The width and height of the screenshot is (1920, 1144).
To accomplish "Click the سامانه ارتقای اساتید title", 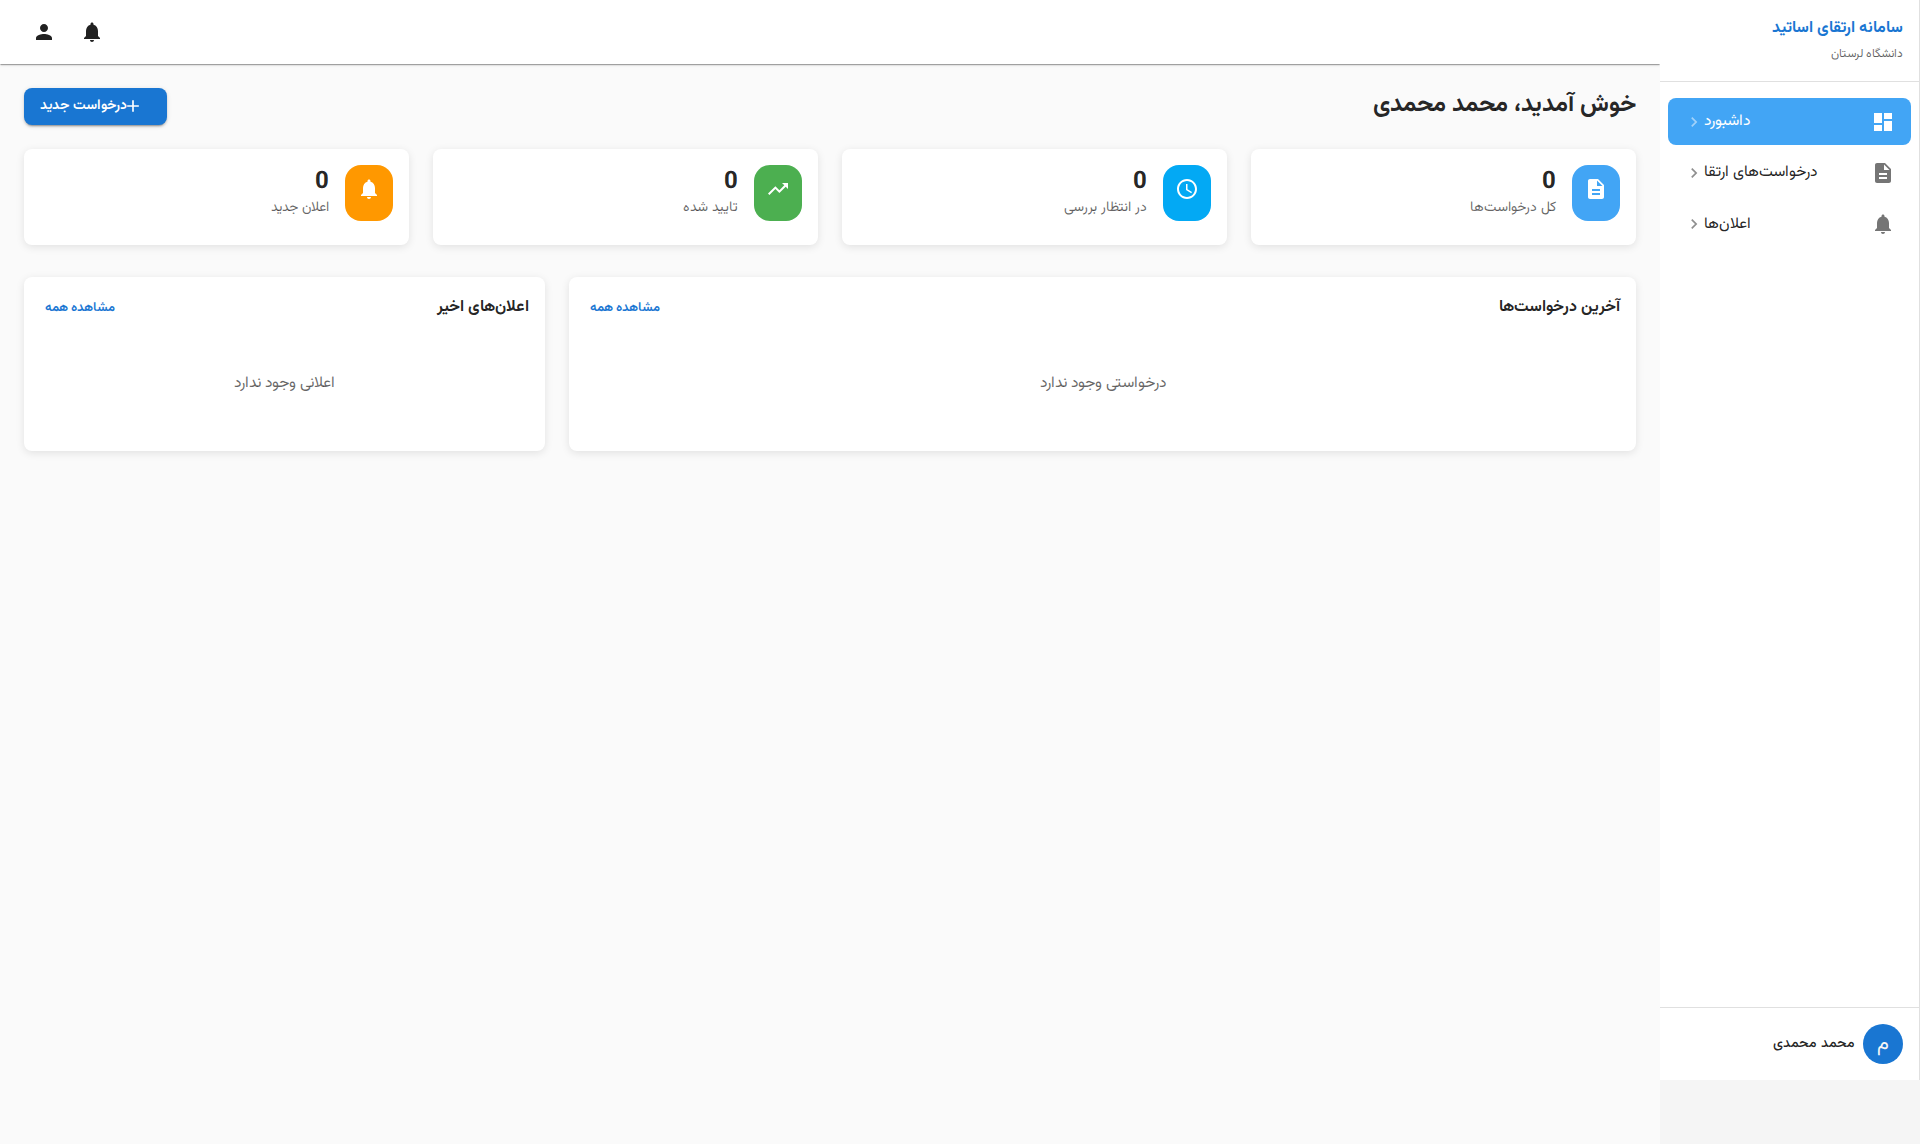I will click(x=1837, y=27).
